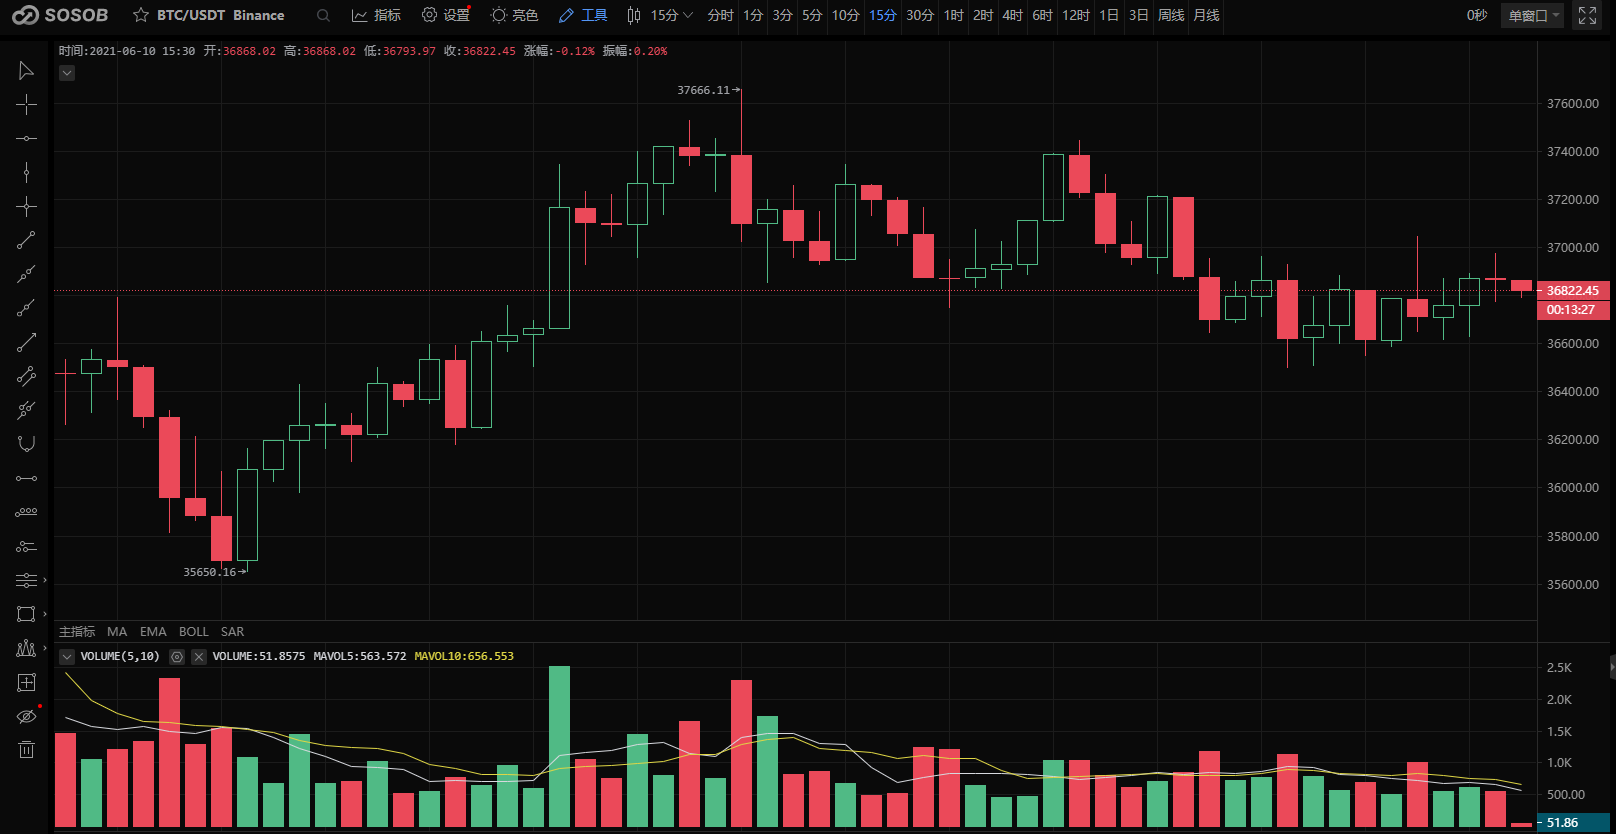Toggle the BOLL main indicator
The image size is (1616, 834).
[194, 632]
